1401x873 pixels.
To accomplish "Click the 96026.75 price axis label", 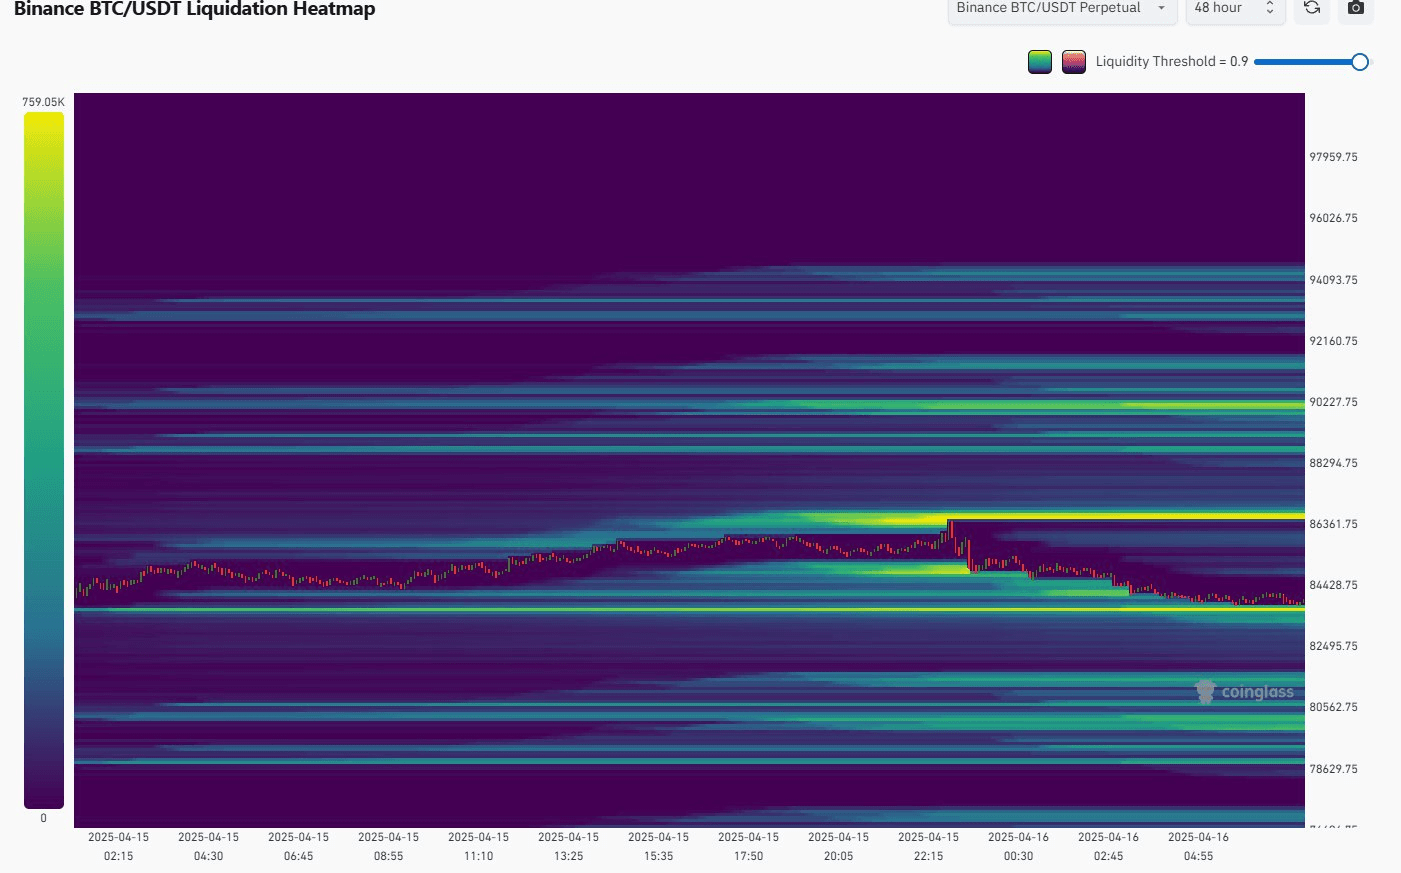I will point(1334,218).
